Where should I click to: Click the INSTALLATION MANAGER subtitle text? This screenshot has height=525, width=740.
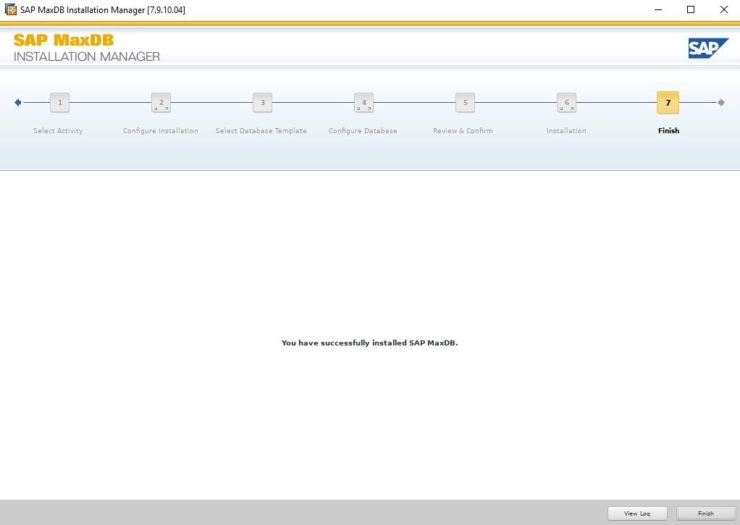tap(87, 57)
